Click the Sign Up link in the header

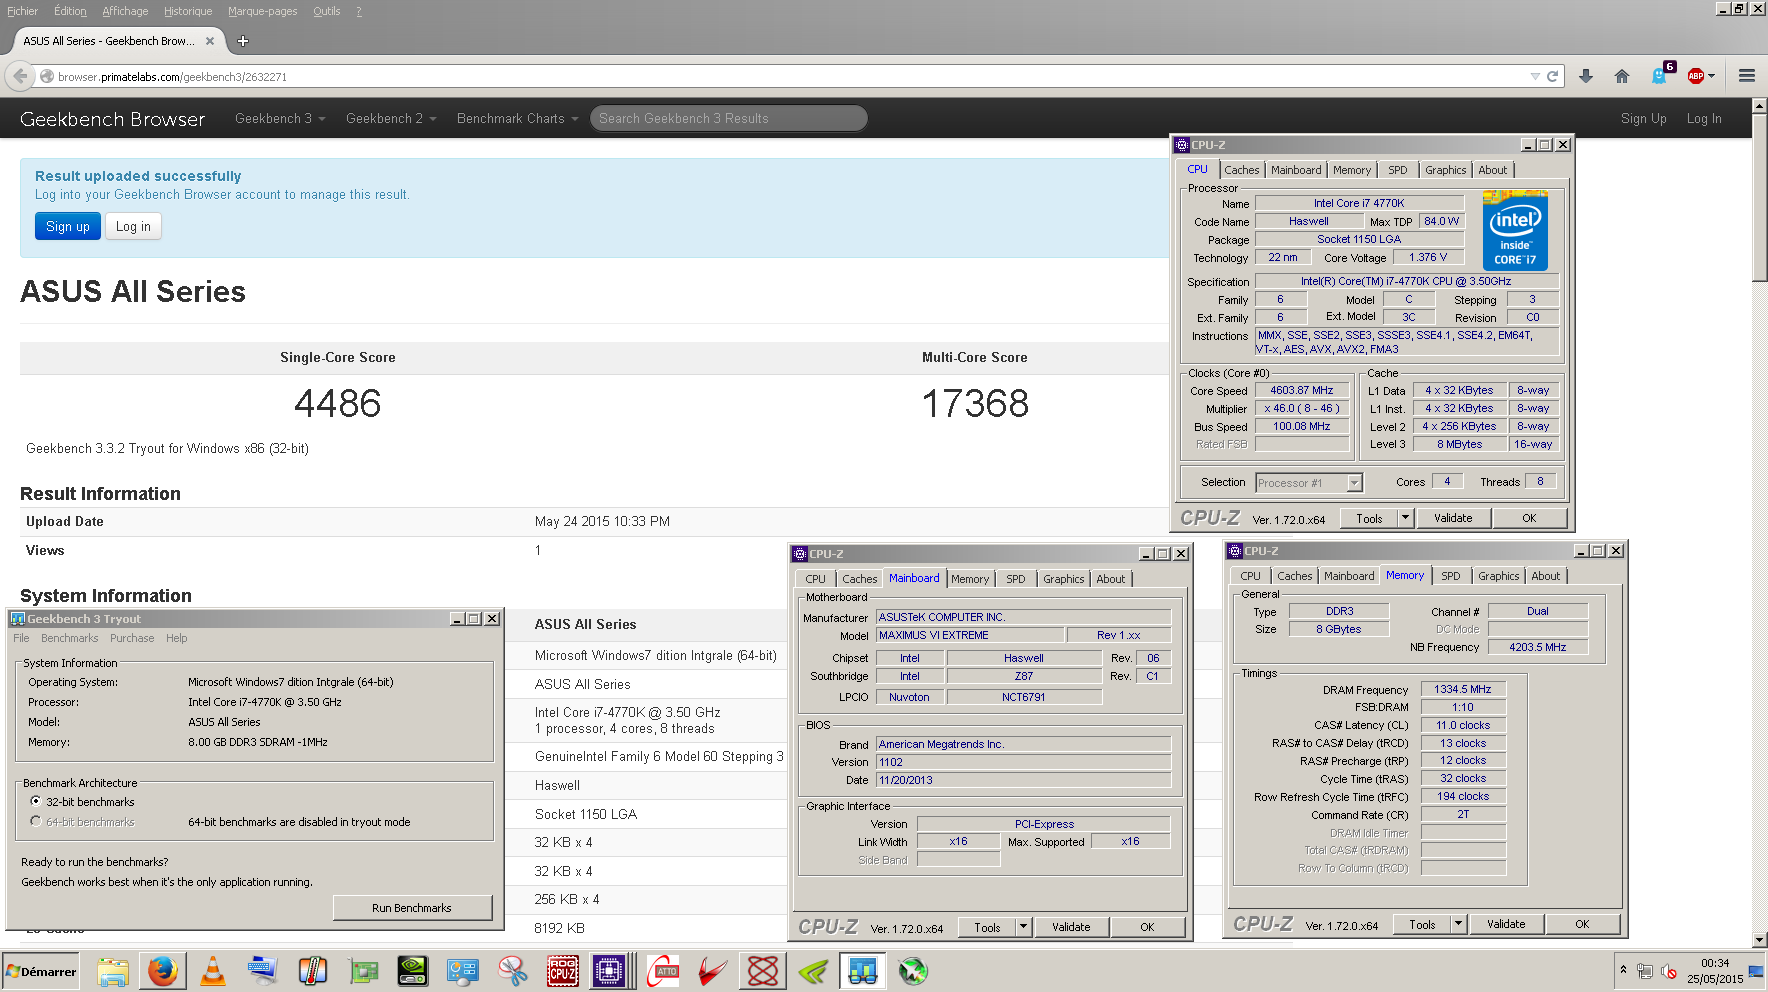pos(1643,118)
